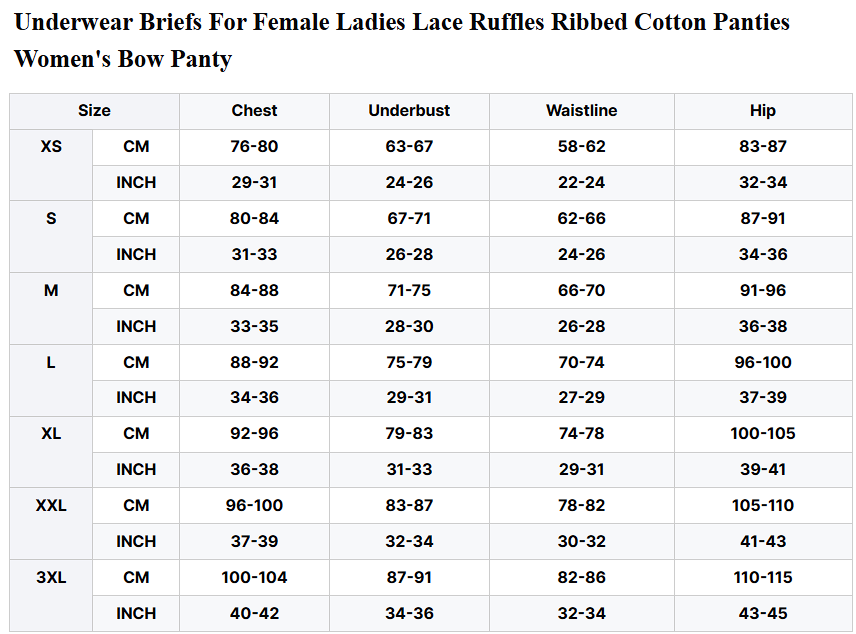Select the L size label cell
The height and width of the screenshot is (634, 856).
point(51,363)
